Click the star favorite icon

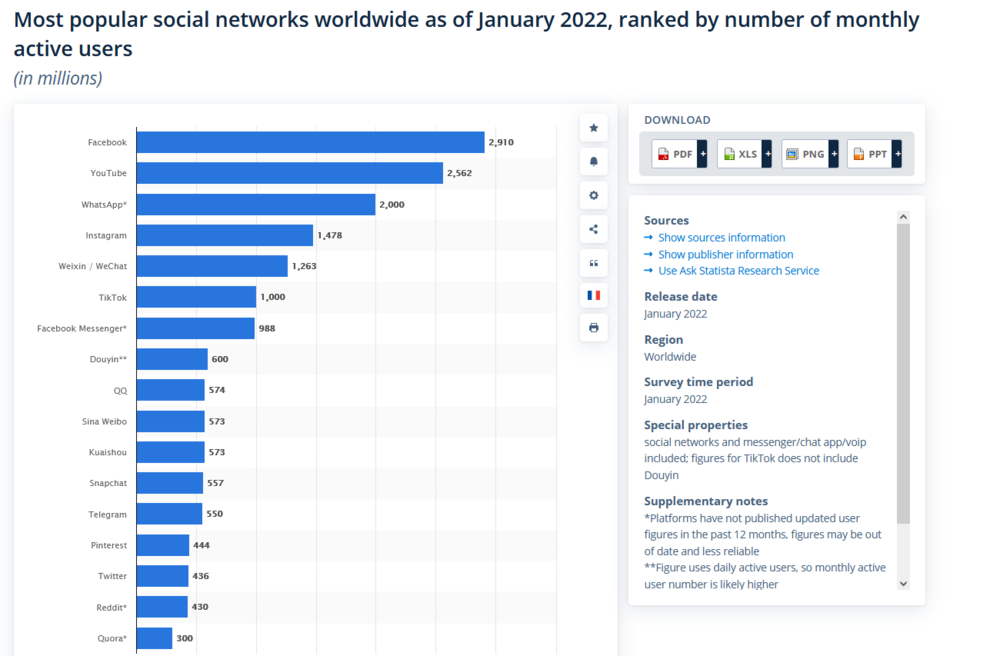[x=593, y=128]
